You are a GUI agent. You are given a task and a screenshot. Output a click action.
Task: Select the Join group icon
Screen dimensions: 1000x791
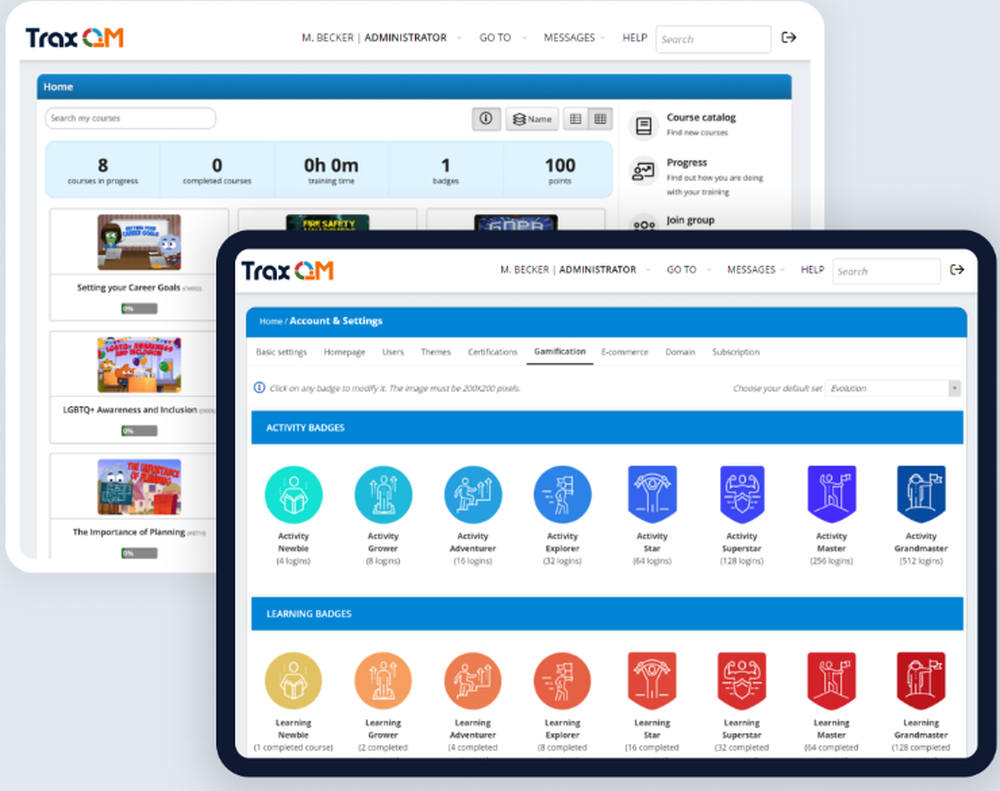643,226
